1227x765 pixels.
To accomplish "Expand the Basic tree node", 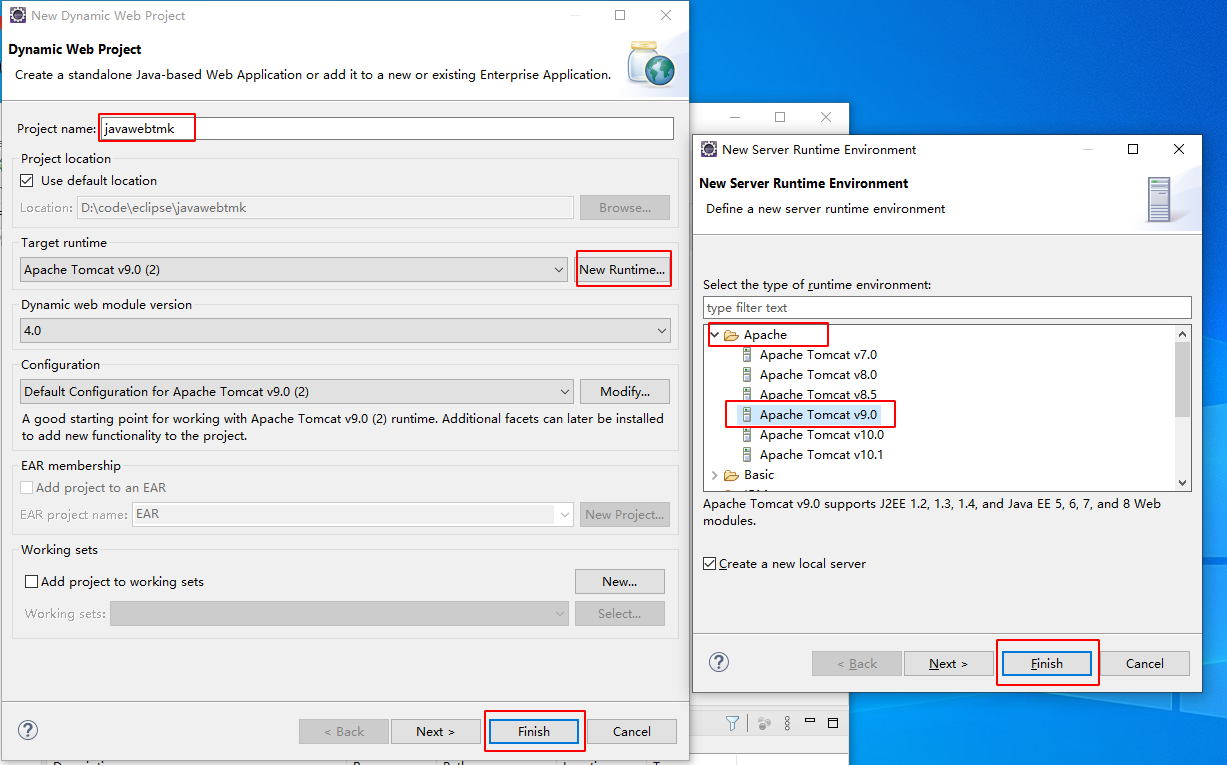I will pos(714,475).
